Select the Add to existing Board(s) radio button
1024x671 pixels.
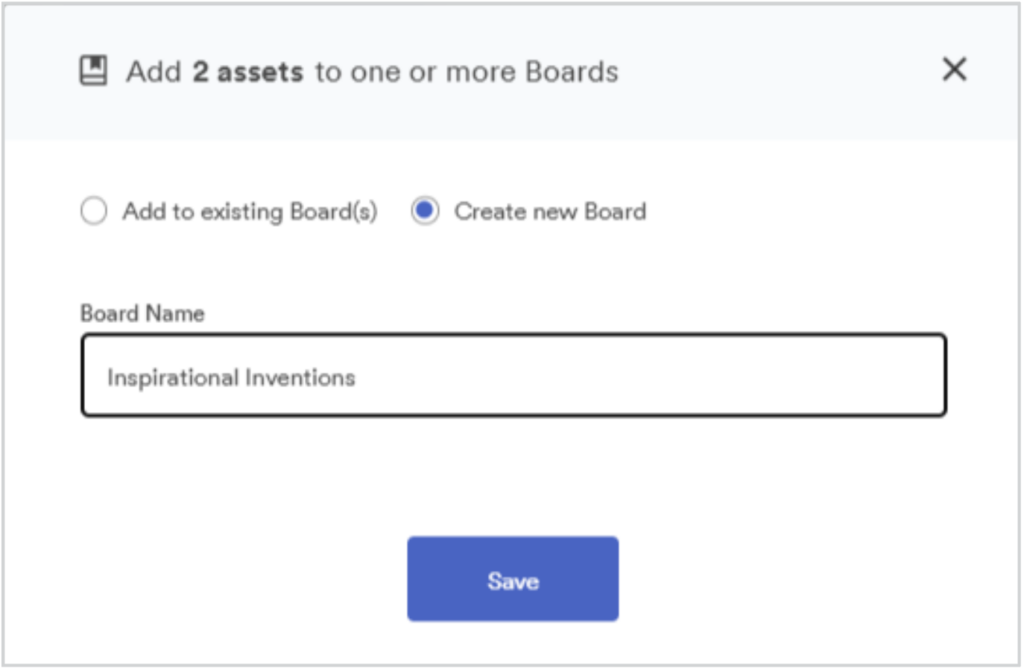93,210
